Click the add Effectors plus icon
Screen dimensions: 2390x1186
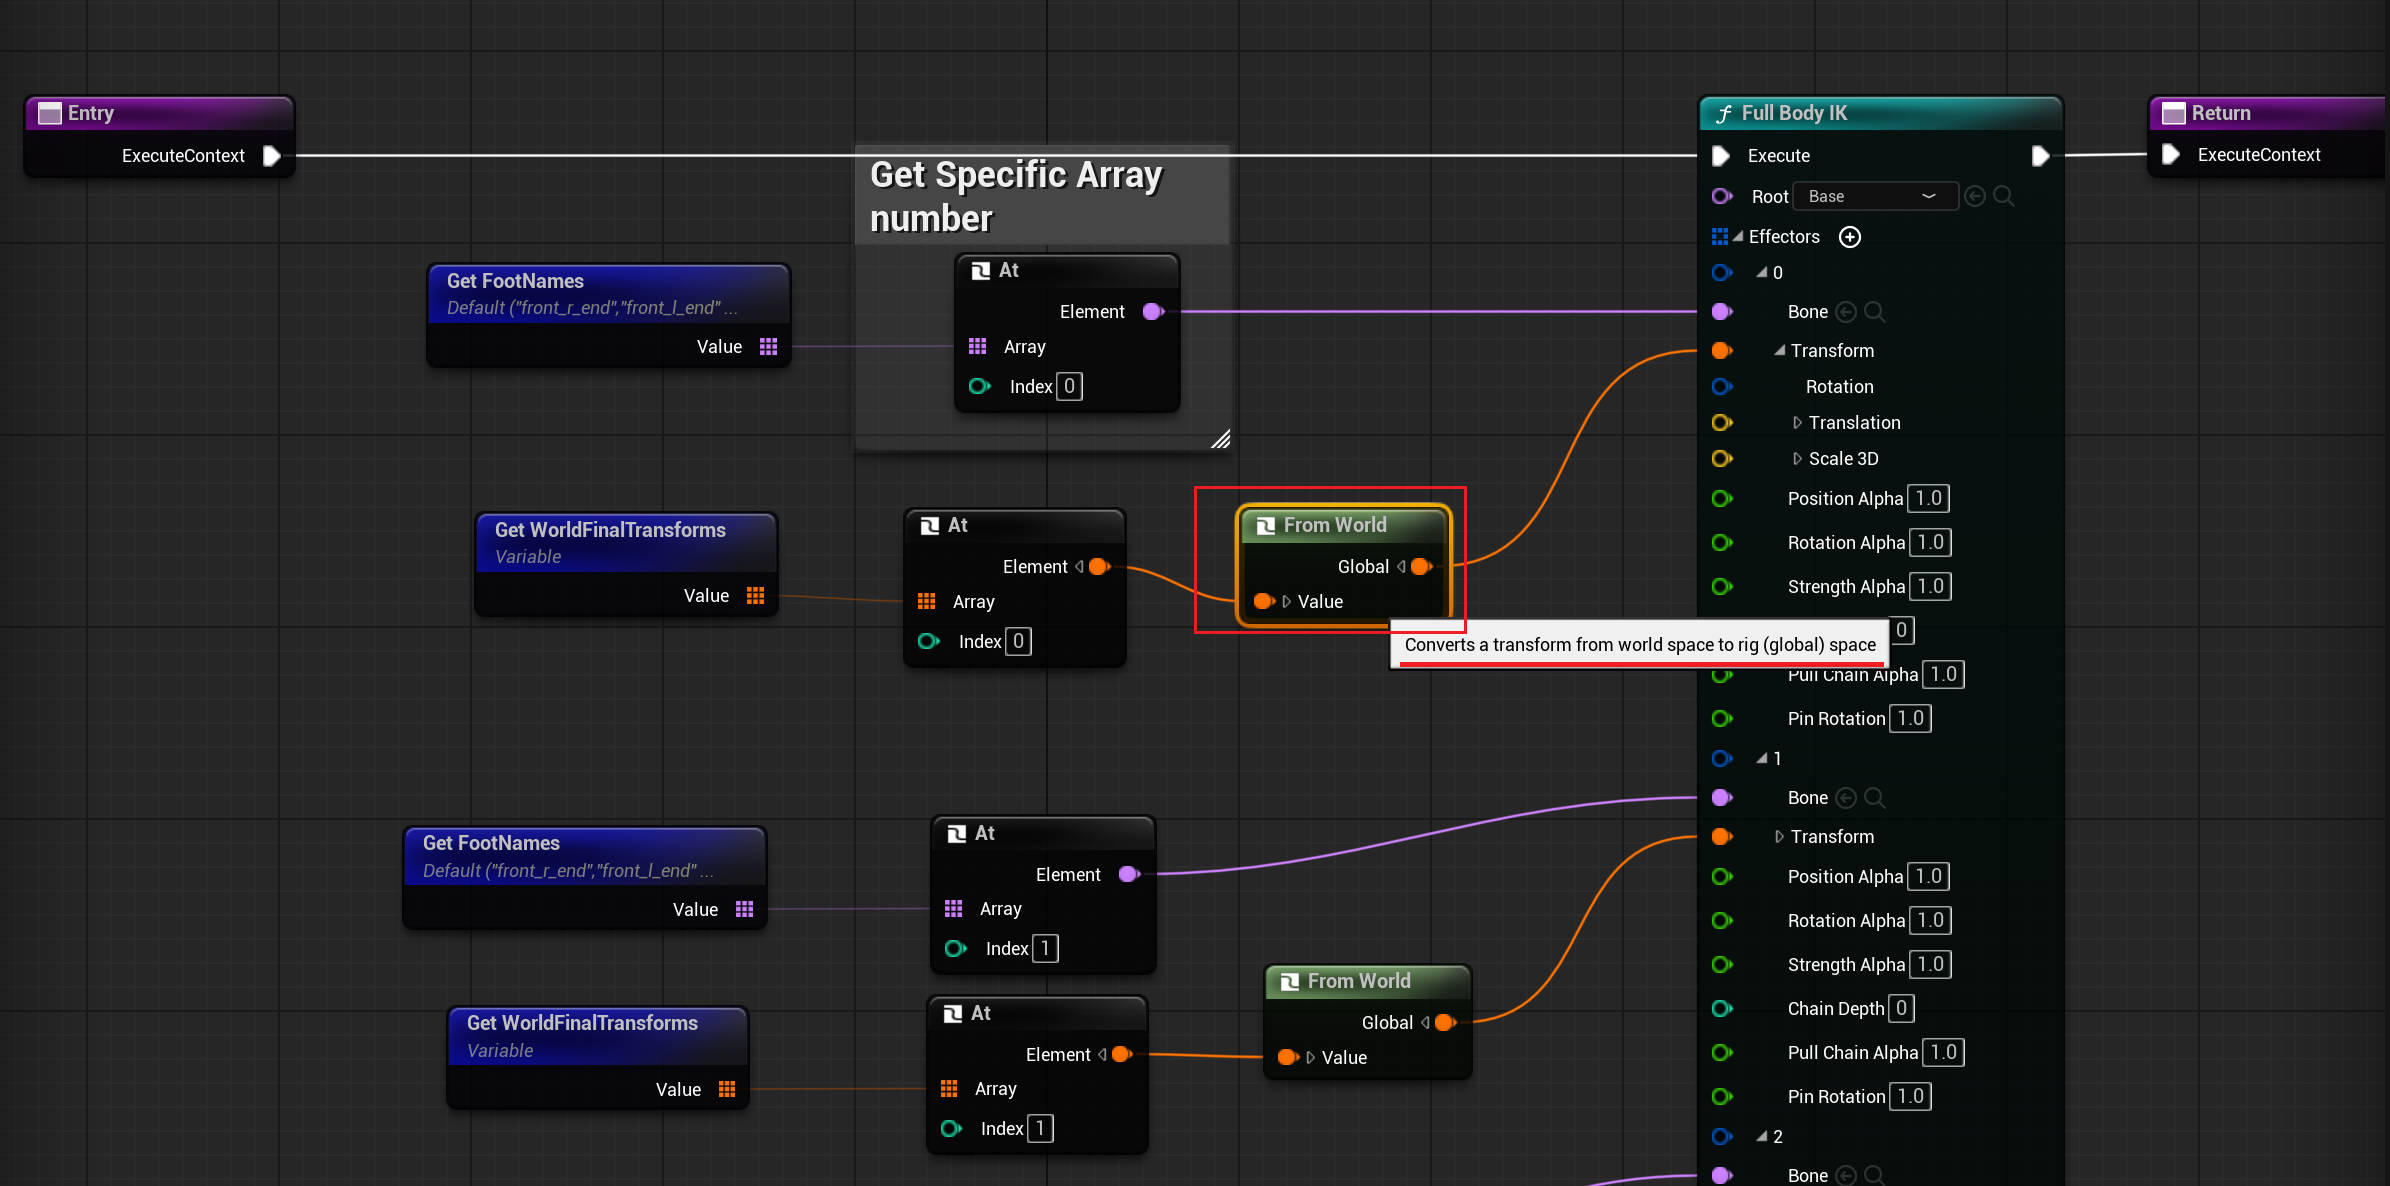[x=1850, y=237]
